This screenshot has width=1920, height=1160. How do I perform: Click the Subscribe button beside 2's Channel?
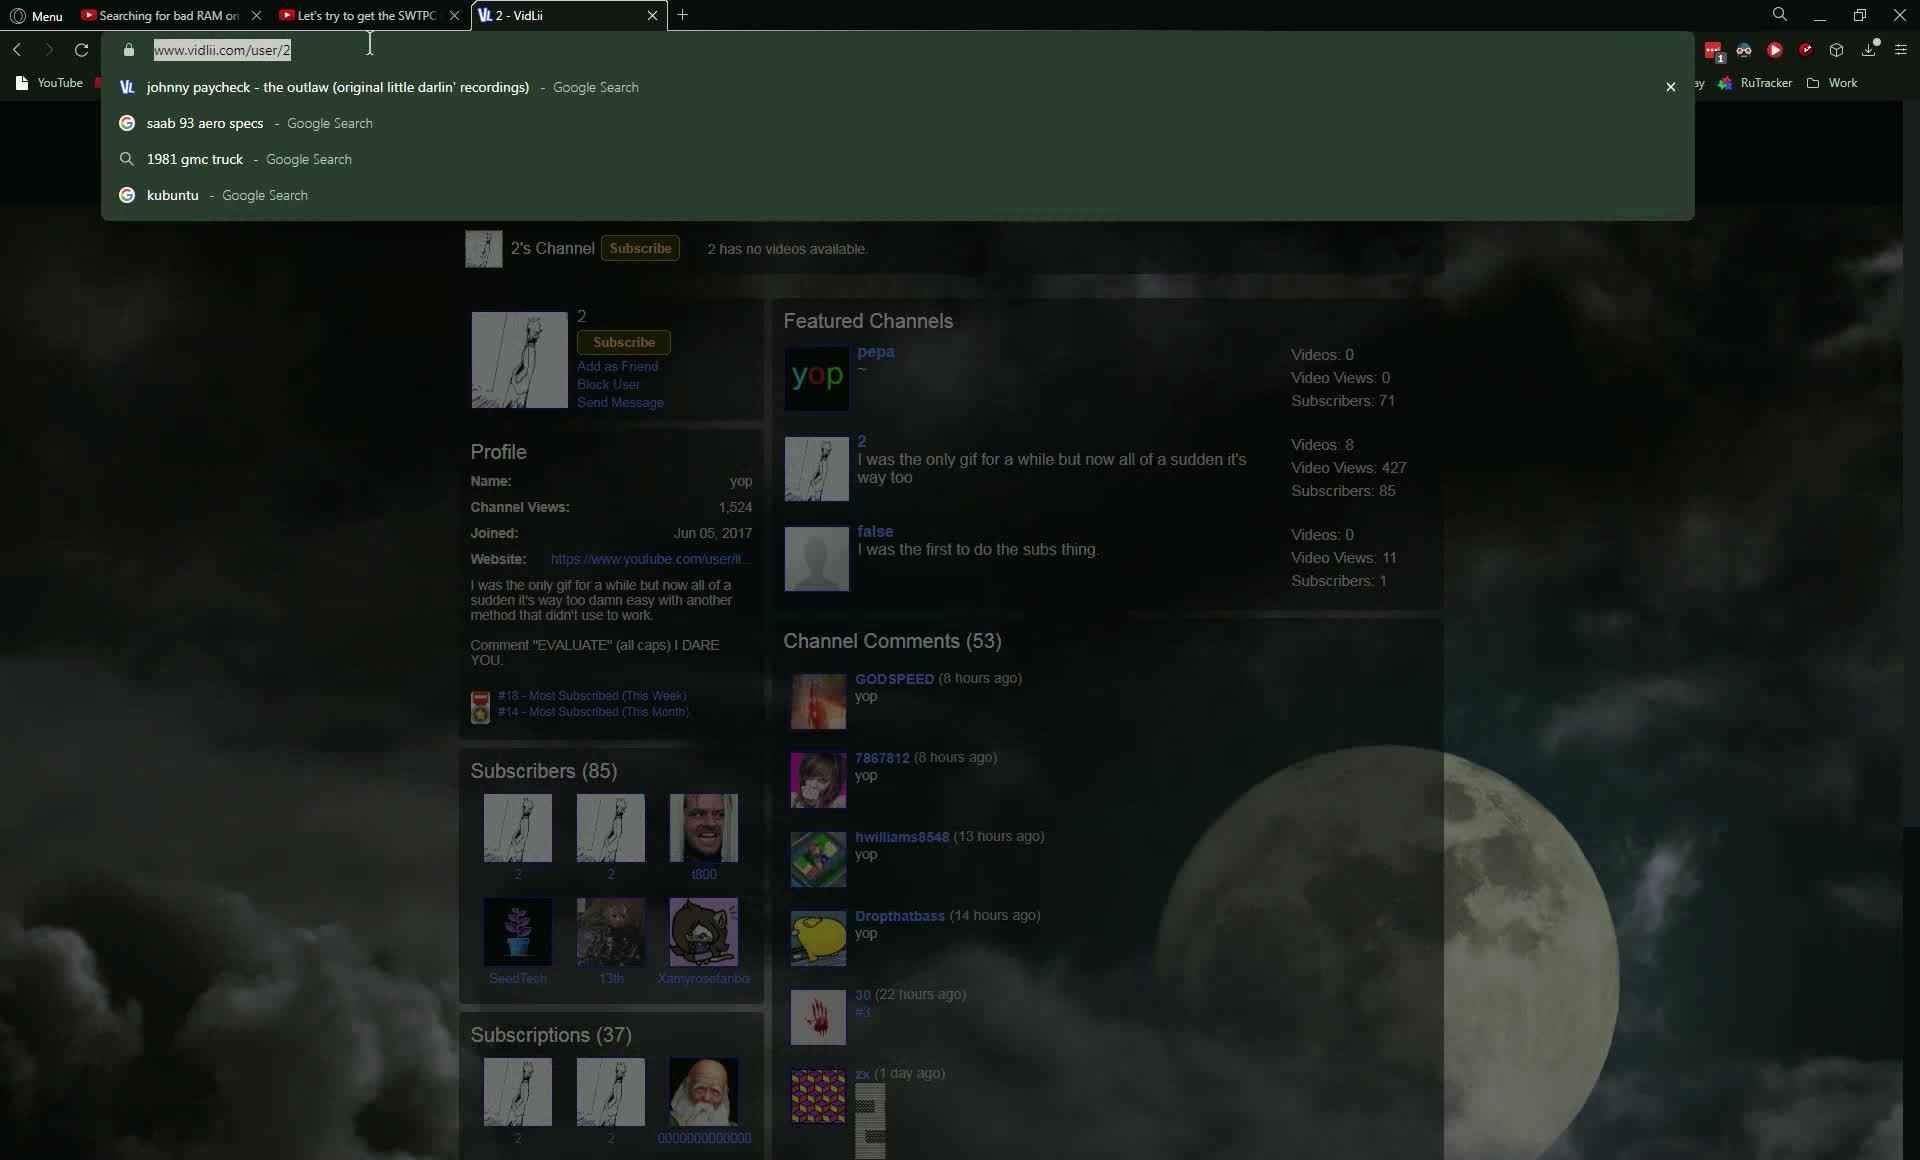(x=640, y=248)
